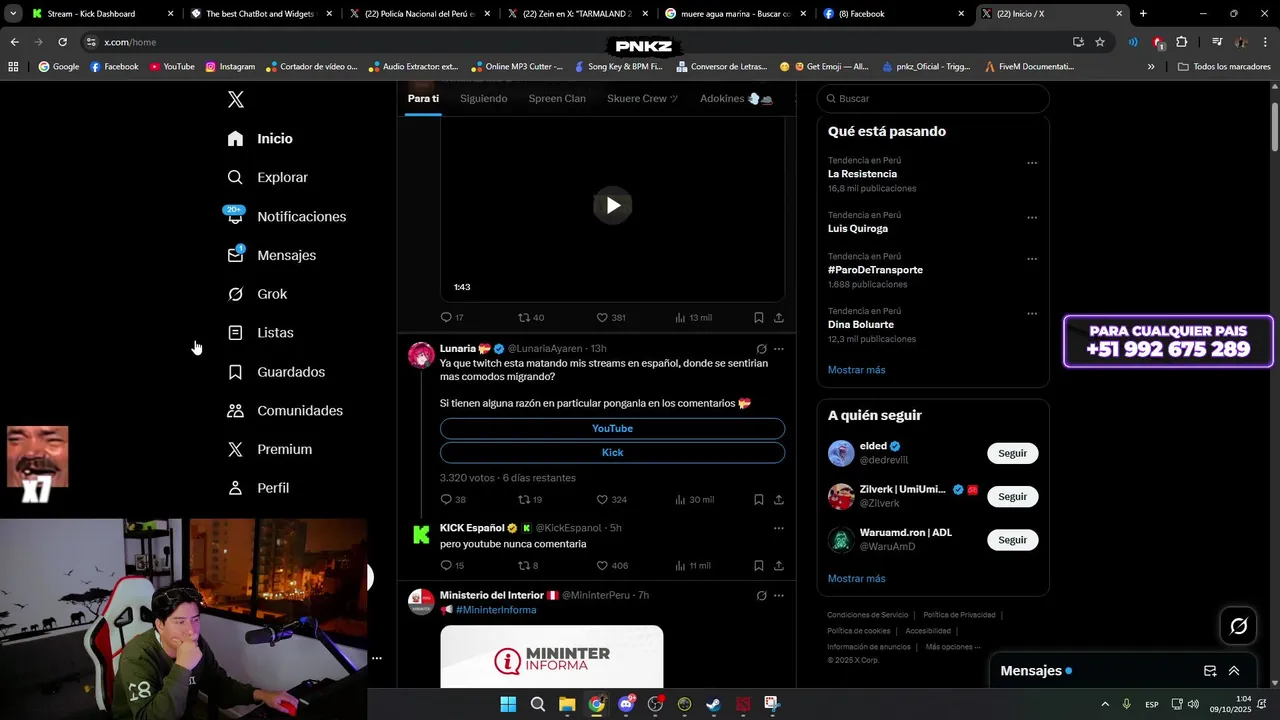Switch to Adokines tab

(736, 99)
